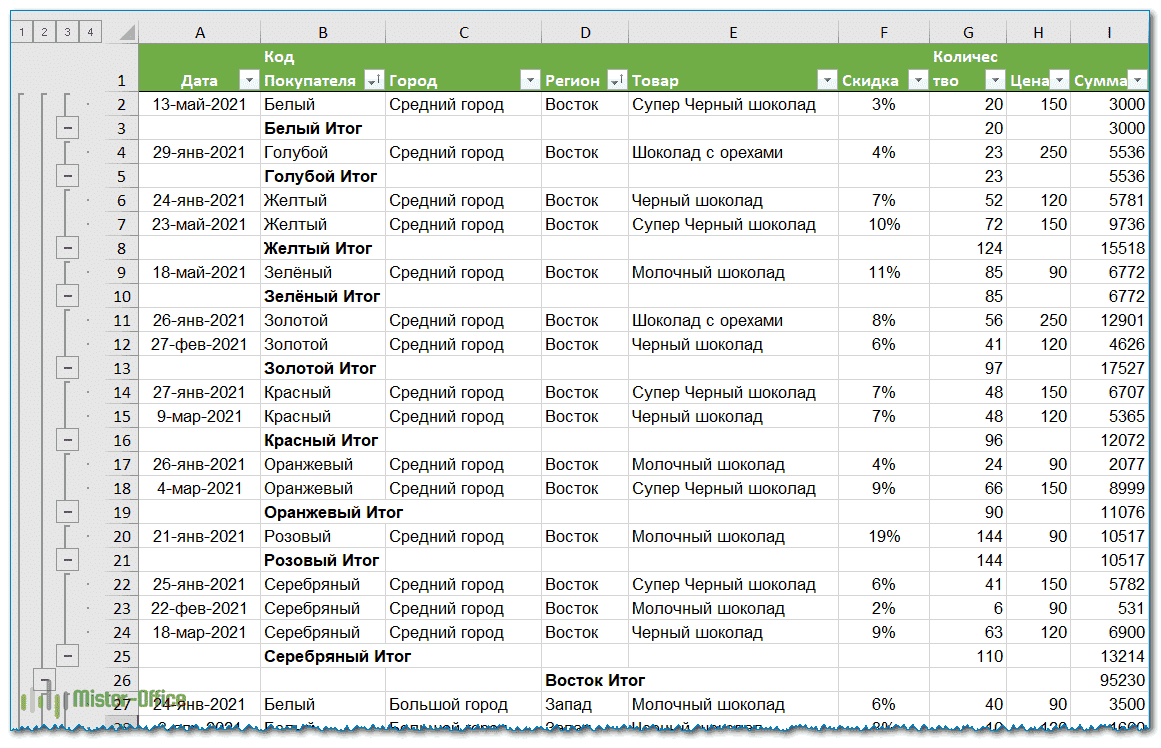Select row 13 by its header
The width and height of the screenshot is (1161, 748).
click(122, 368)
